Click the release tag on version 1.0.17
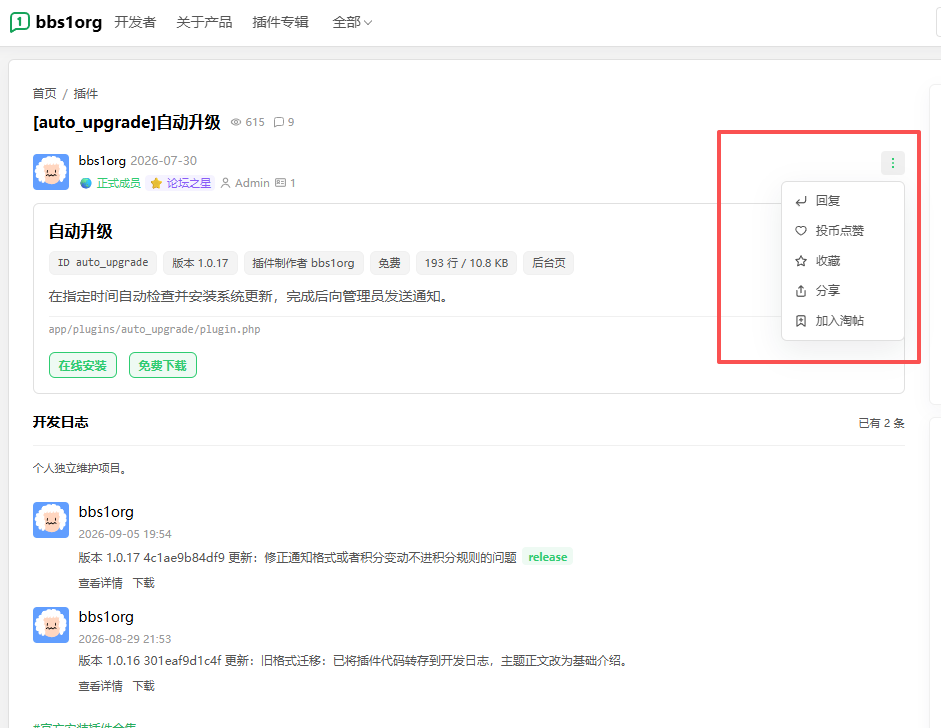Viewport: 941px width, 728px height. point(547,557)
